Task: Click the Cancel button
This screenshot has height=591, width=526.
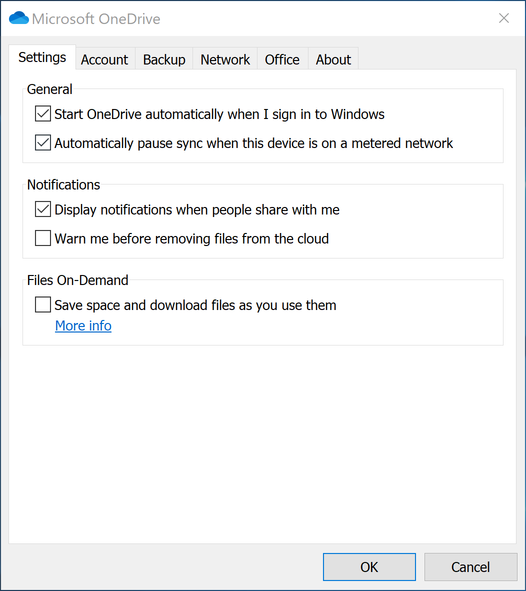Action: (x=471, y=567)
